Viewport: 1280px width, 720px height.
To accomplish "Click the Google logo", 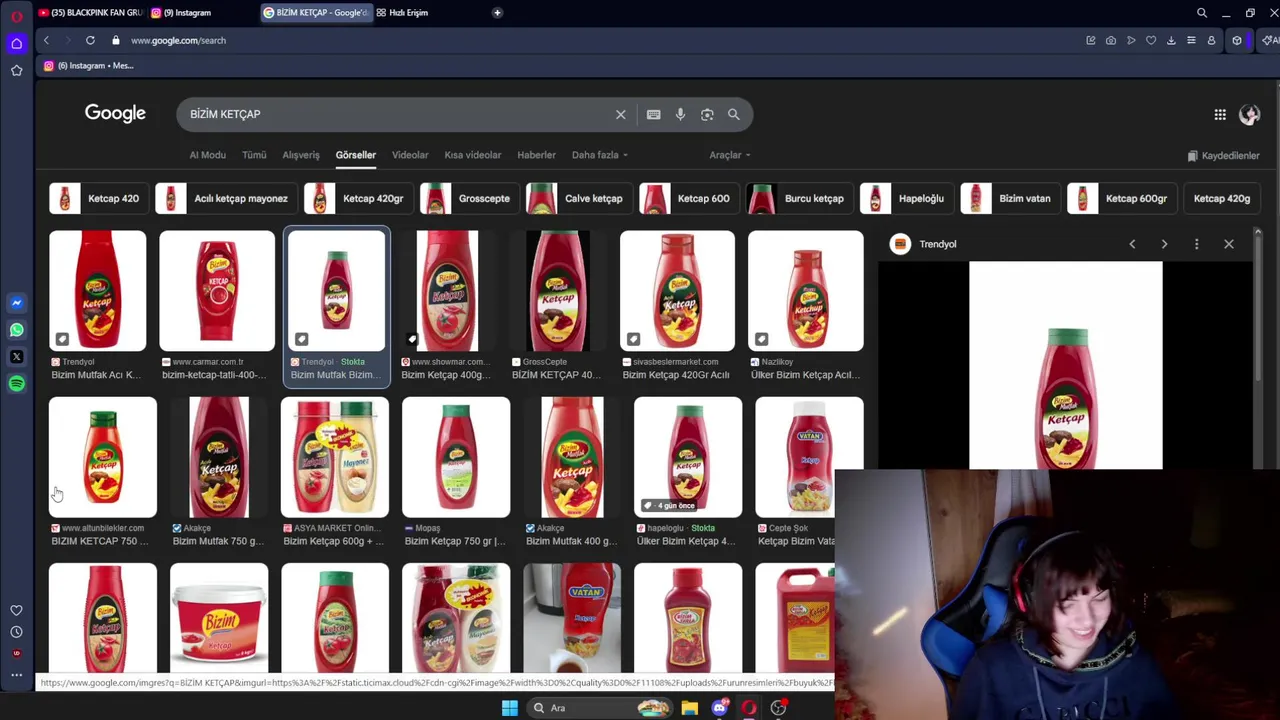I will click(x=115, y=113).
